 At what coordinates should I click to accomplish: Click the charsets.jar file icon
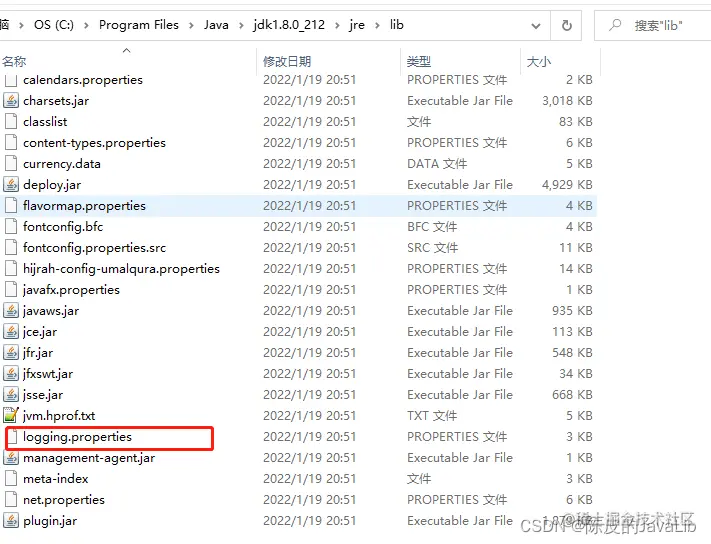11,100
